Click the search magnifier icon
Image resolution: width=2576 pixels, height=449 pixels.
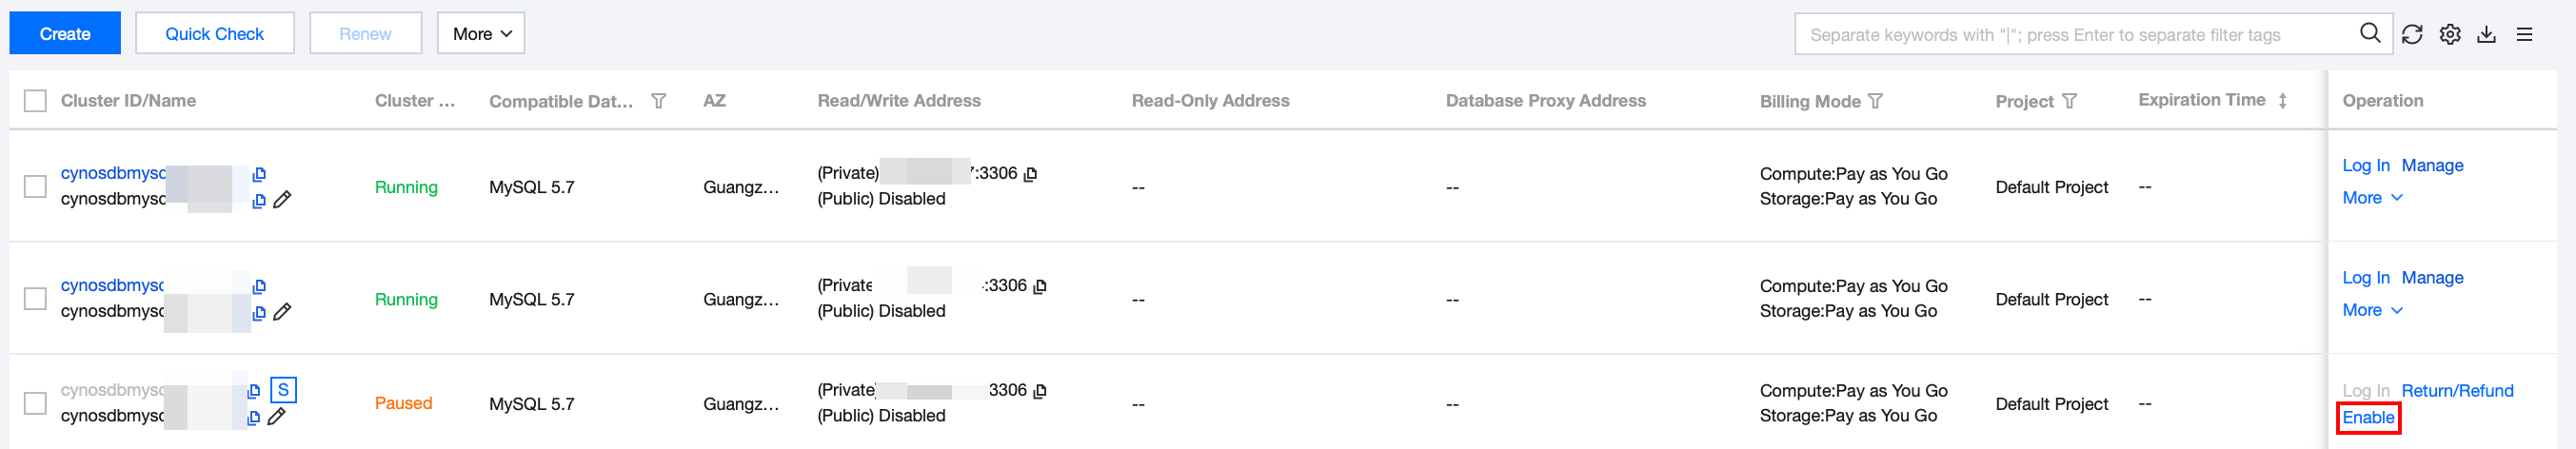click(2369, 34)
